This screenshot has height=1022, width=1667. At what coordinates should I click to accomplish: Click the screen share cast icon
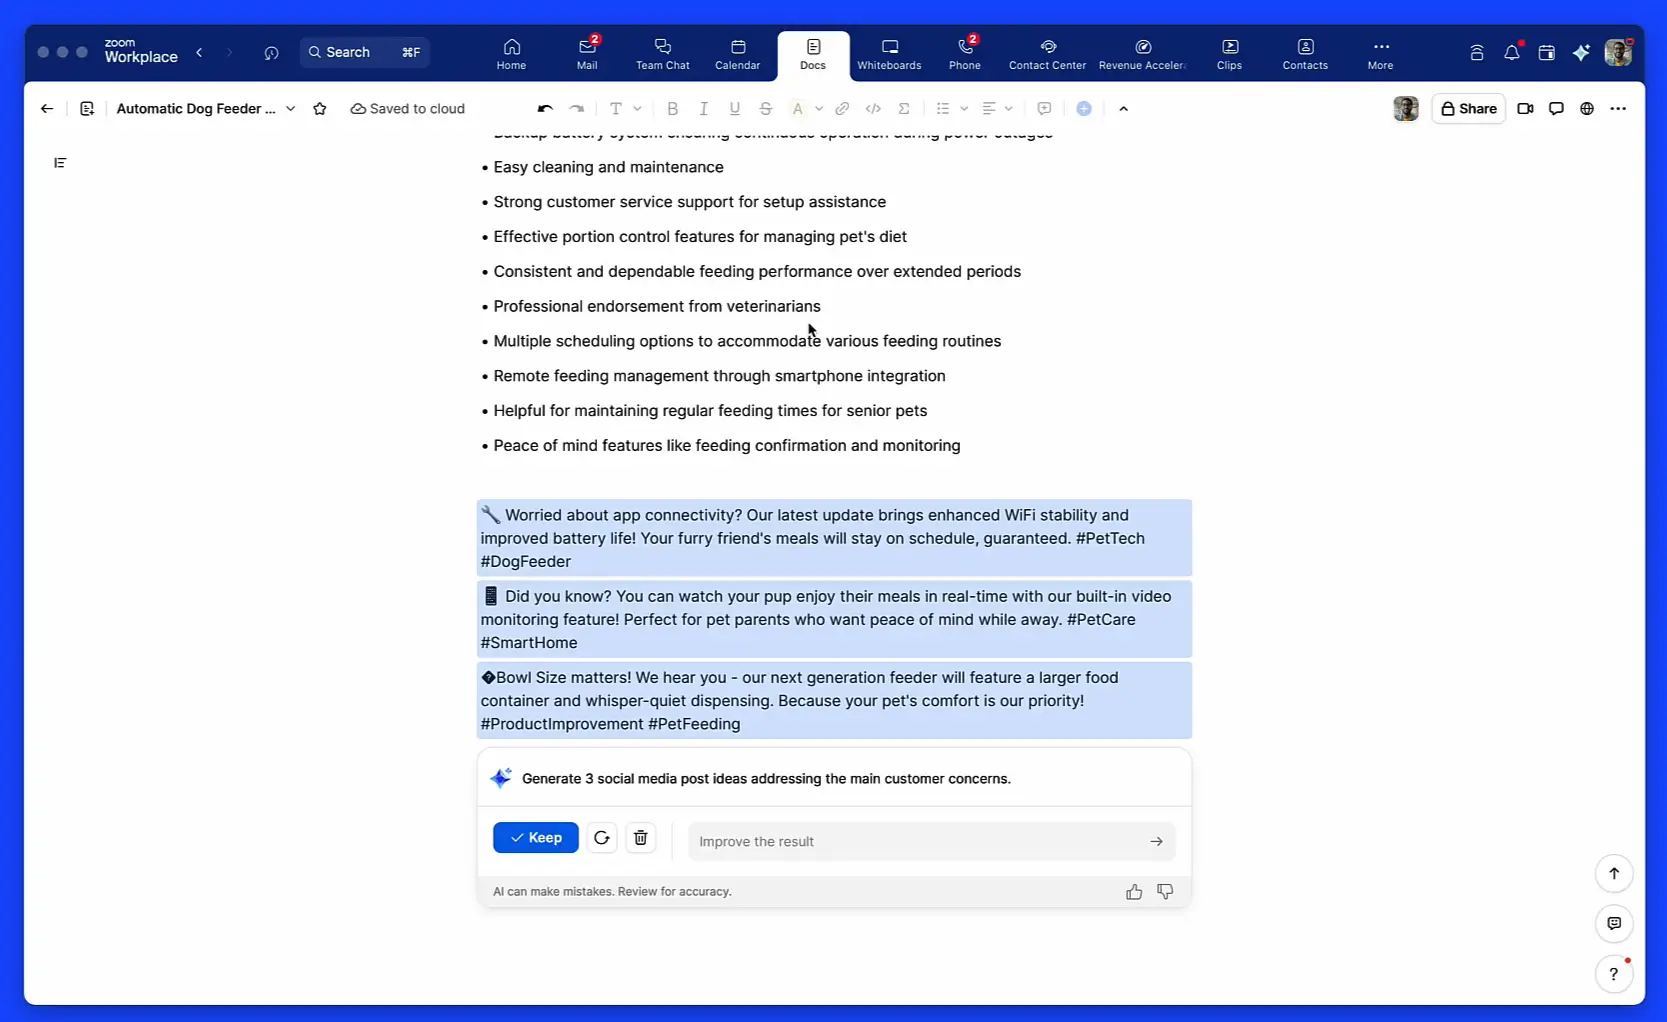(1477, 53)
